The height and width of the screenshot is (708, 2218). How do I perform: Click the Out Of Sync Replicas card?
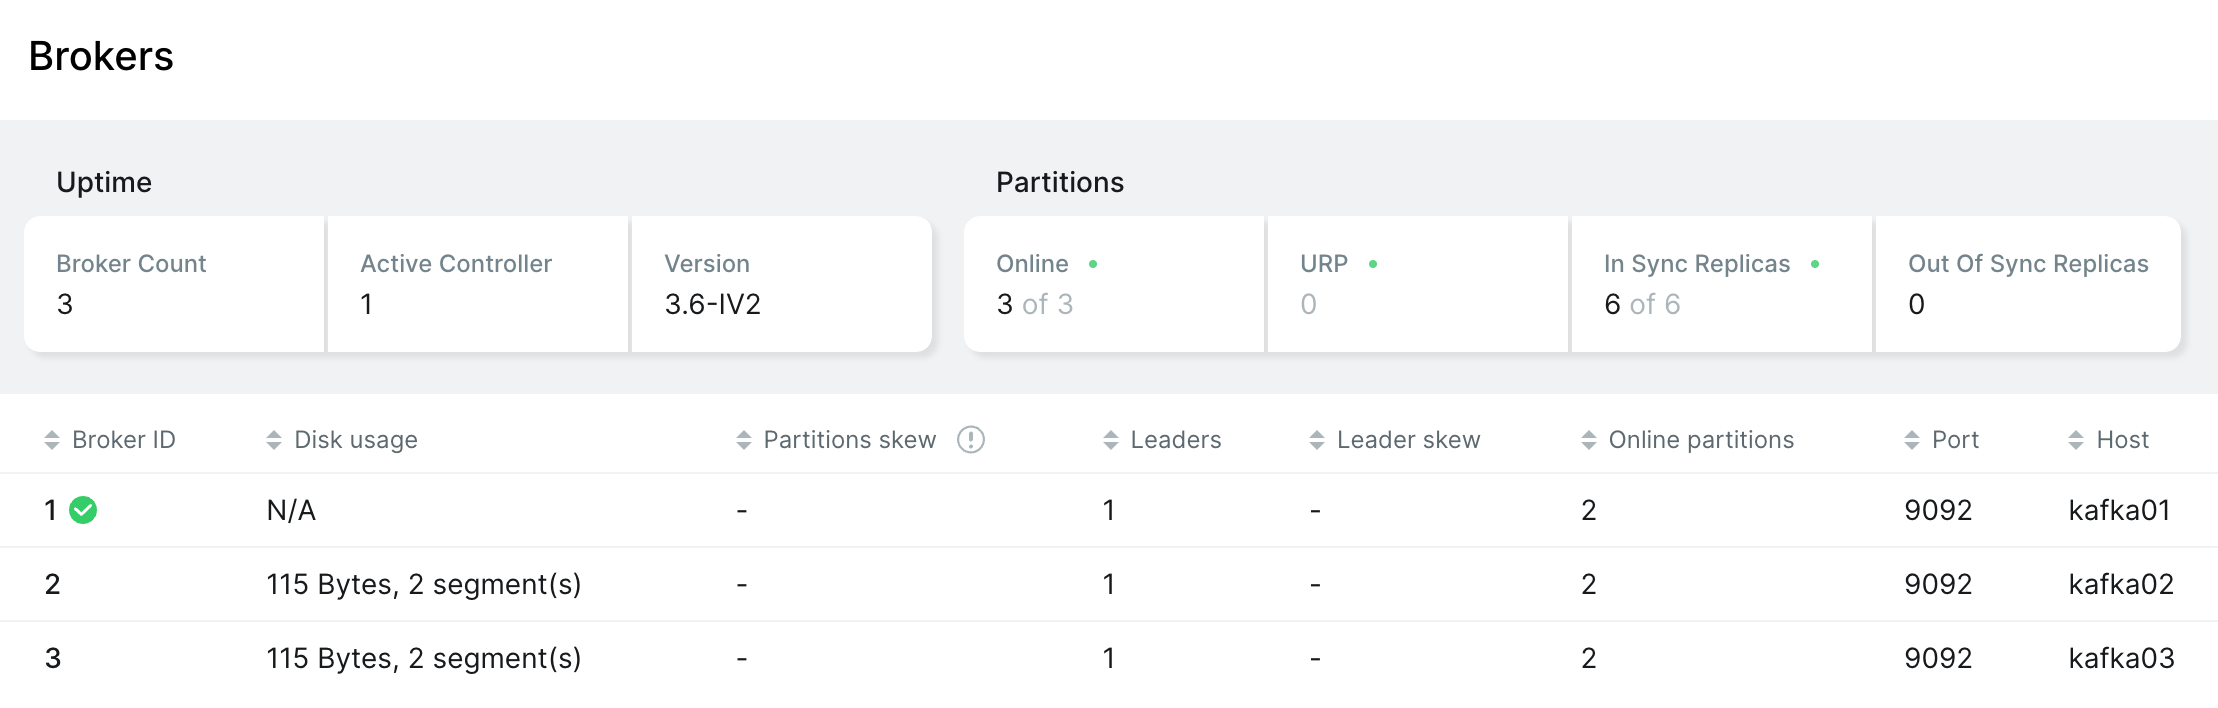click(x=2027, y=284)
